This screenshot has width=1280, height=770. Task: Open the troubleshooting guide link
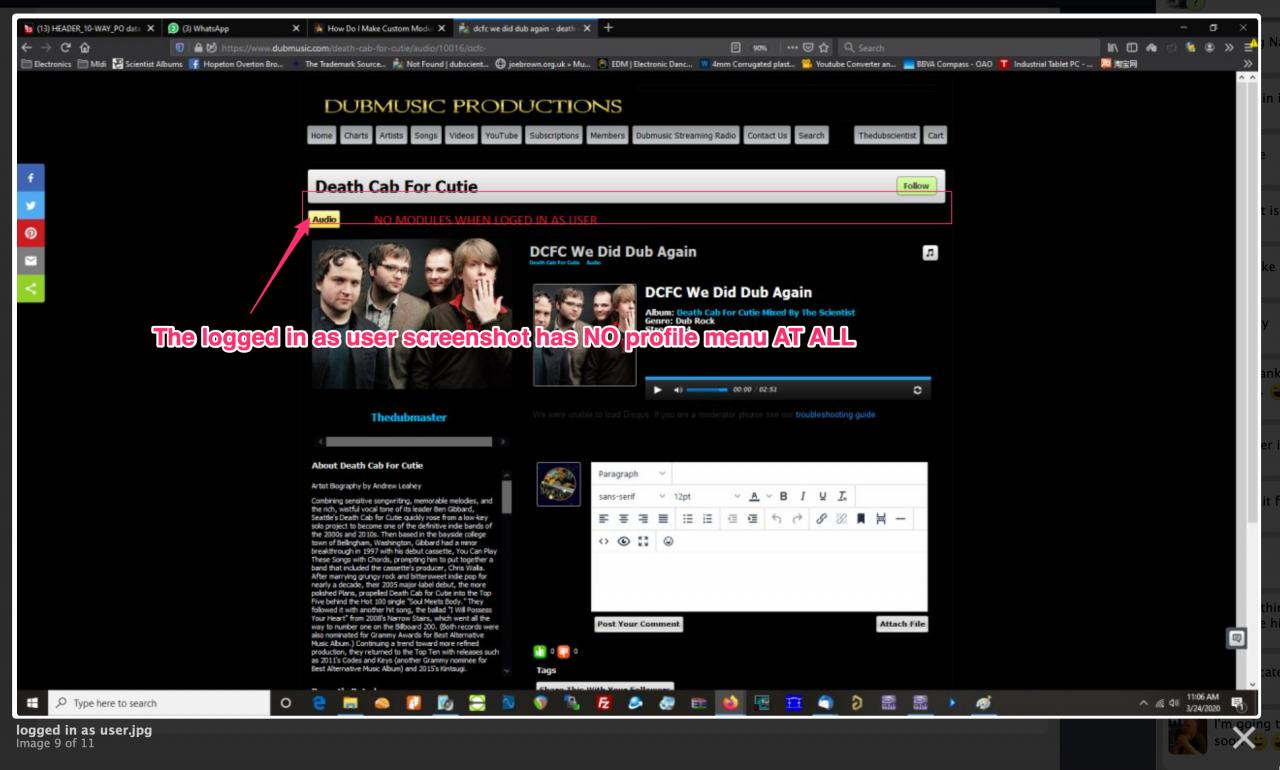click(835, 414)
